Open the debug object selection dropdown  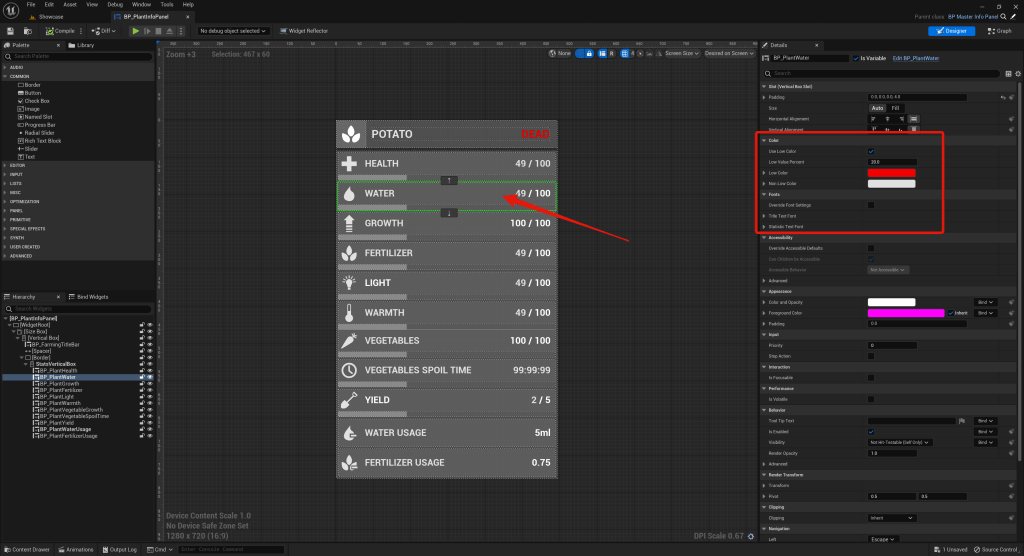pyautogui.click(x=233, y=31)
